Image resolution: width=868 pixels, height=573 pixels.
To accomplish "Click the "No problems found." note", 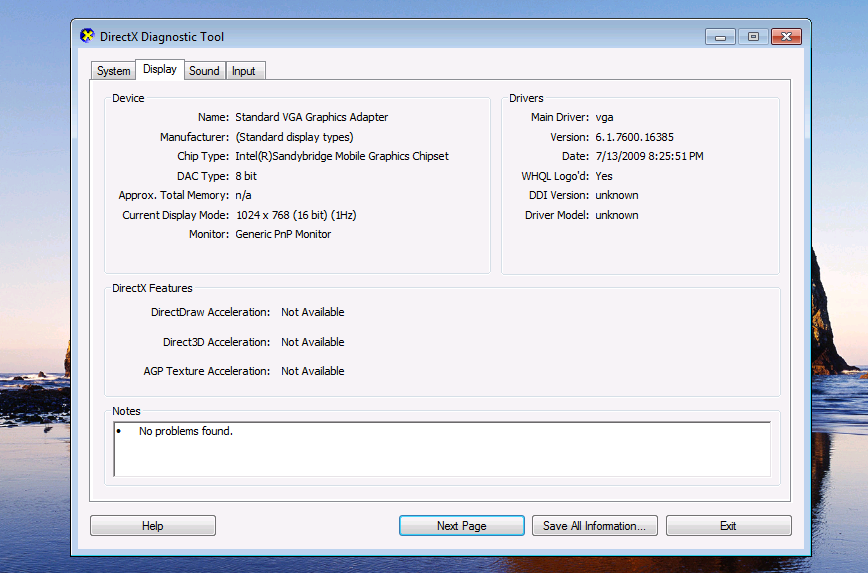I will tap(186, 431).
